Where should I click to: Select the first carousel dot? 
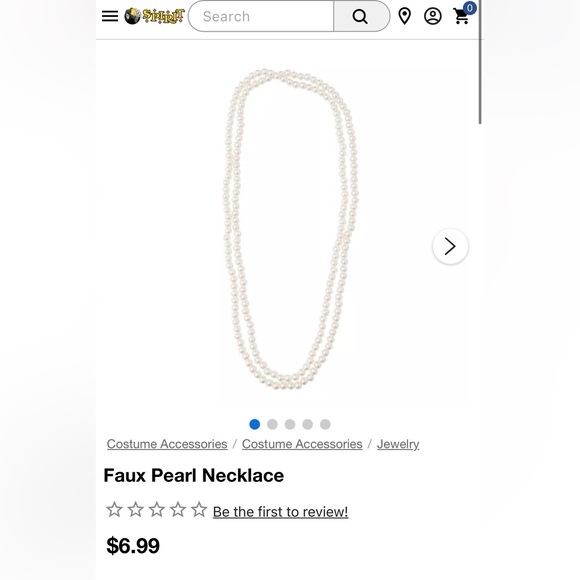(x=254, y=424)
